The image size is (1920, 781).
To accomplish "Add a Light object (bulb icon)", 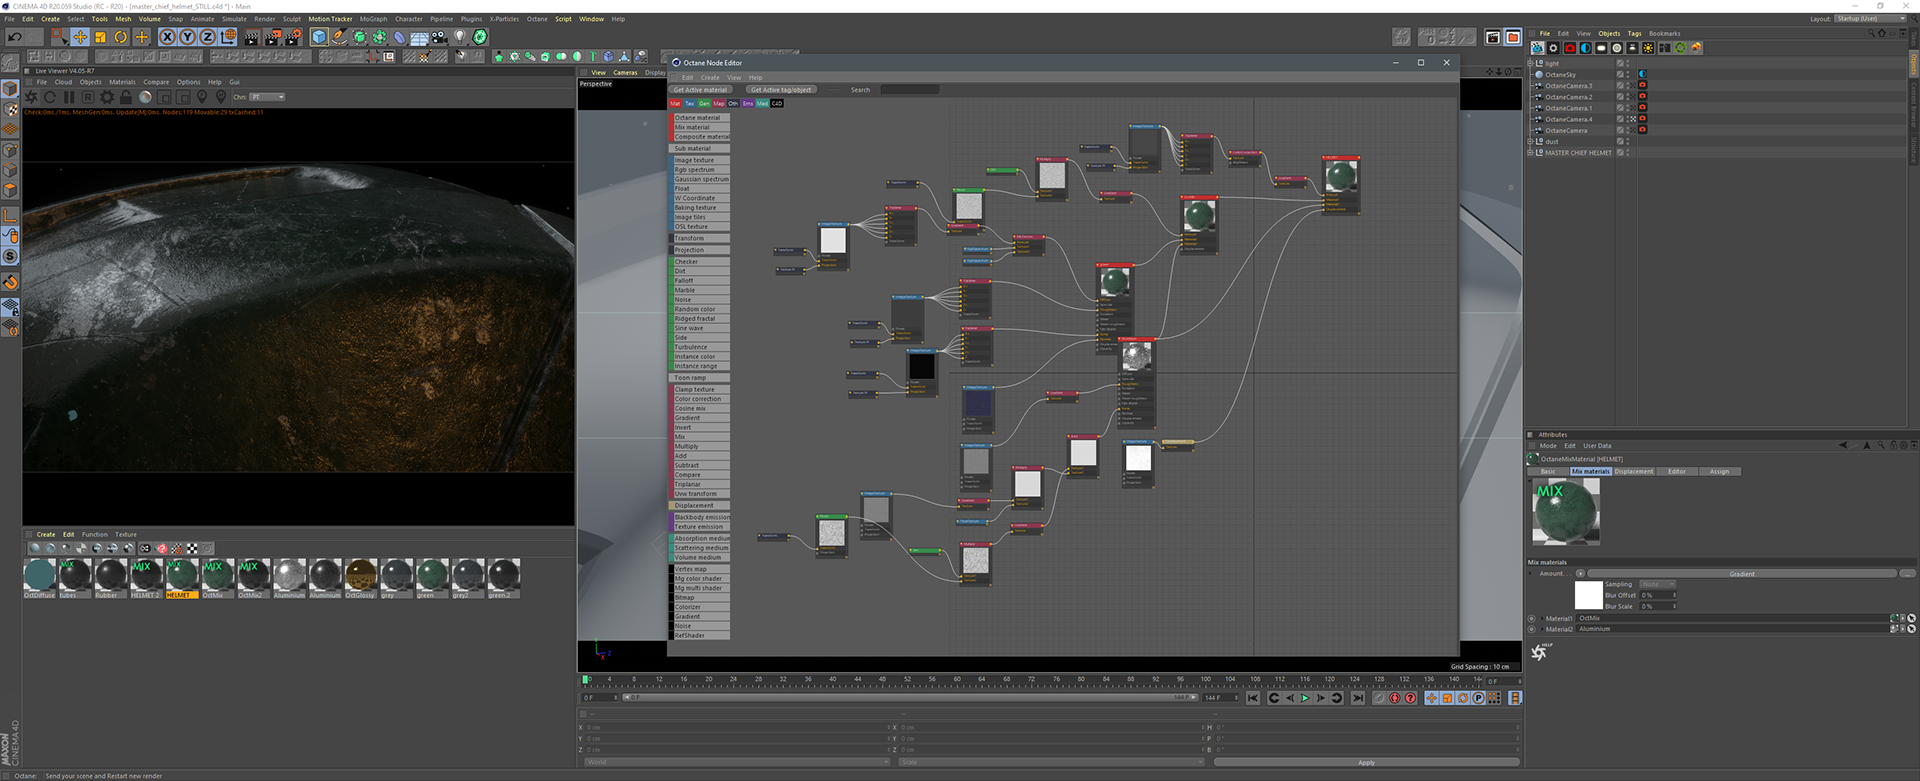I will 460,37.
